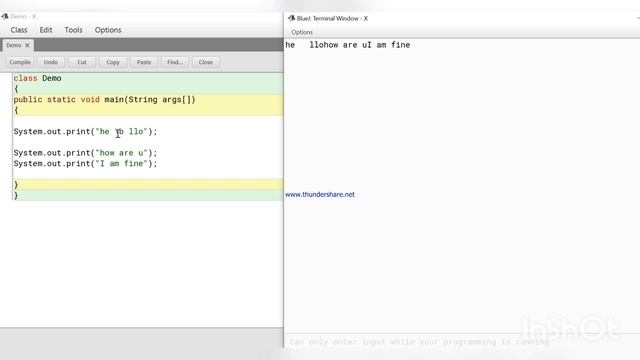Close the Demo tab with its X
Image resolution: width=640 pixels, height=360 pixels.
[x=27, y=45]
